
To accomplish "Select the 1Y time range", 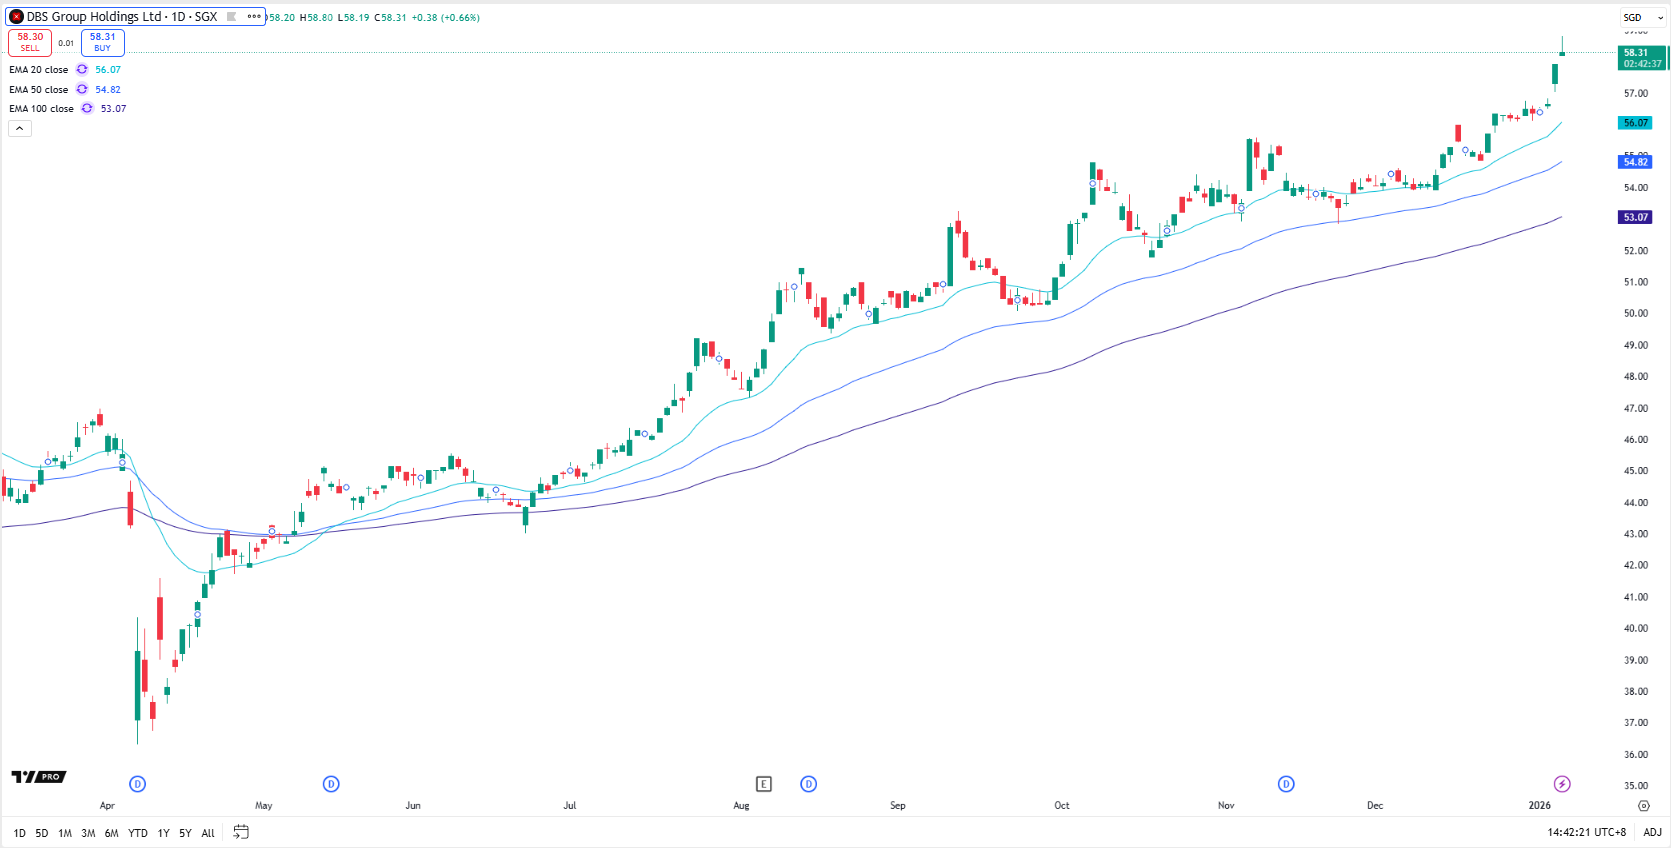I will (163, 833).
